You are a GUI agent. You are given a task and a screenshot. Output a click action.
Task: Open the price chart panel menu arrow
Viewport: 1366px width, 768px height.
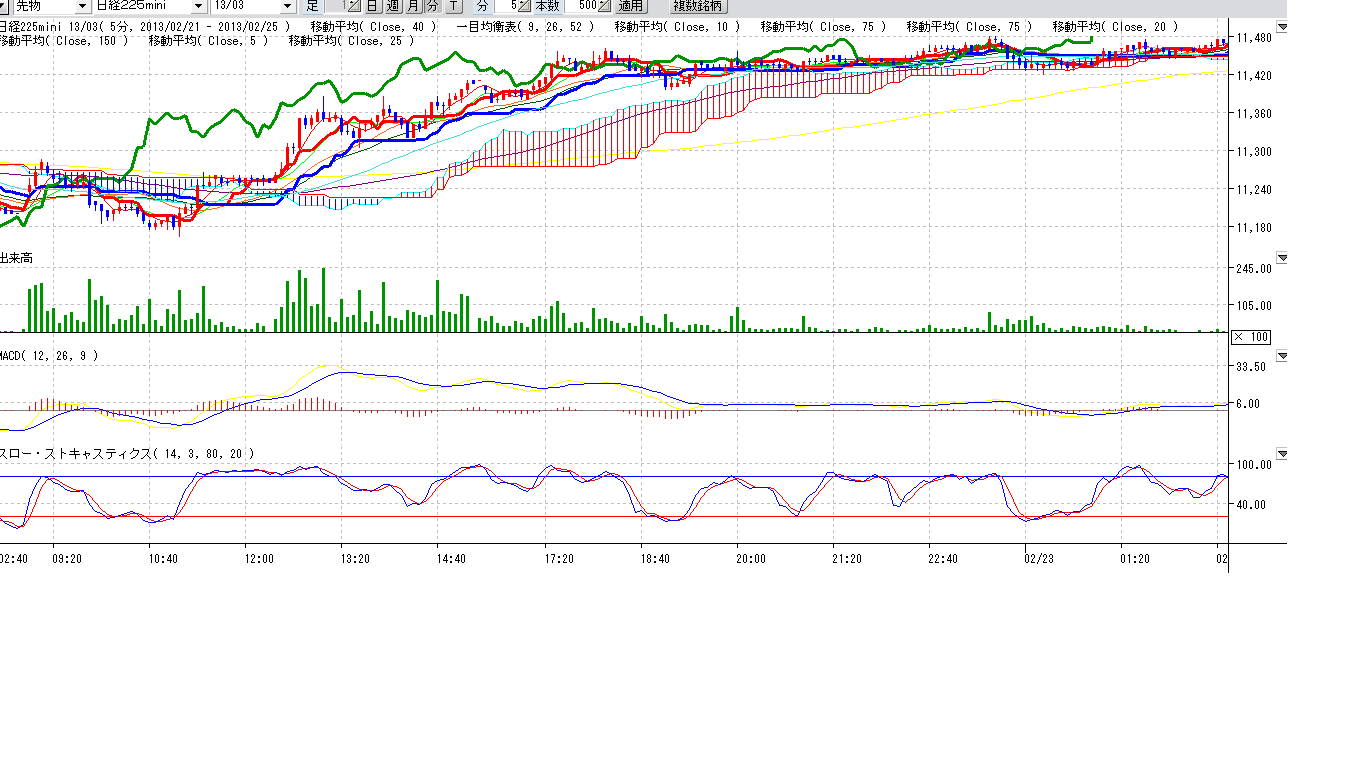[1282, 28]
